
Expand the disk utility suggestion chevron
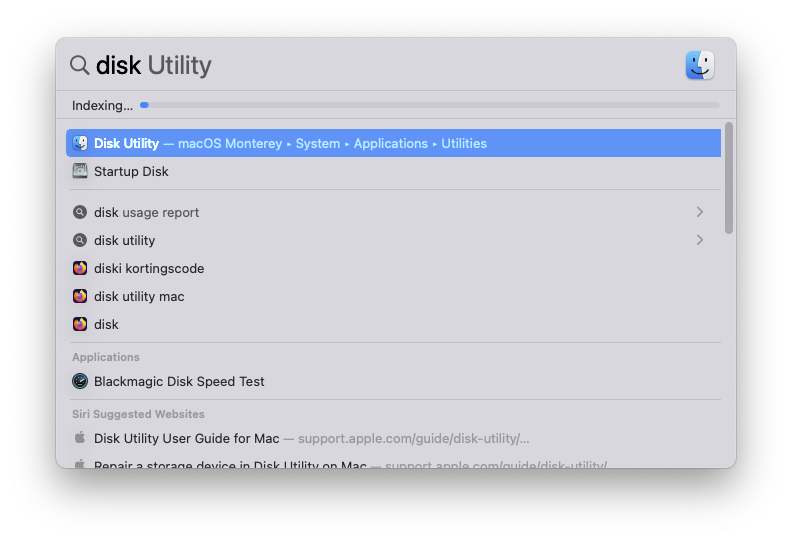pyautogui.click(x=700, y=240)
